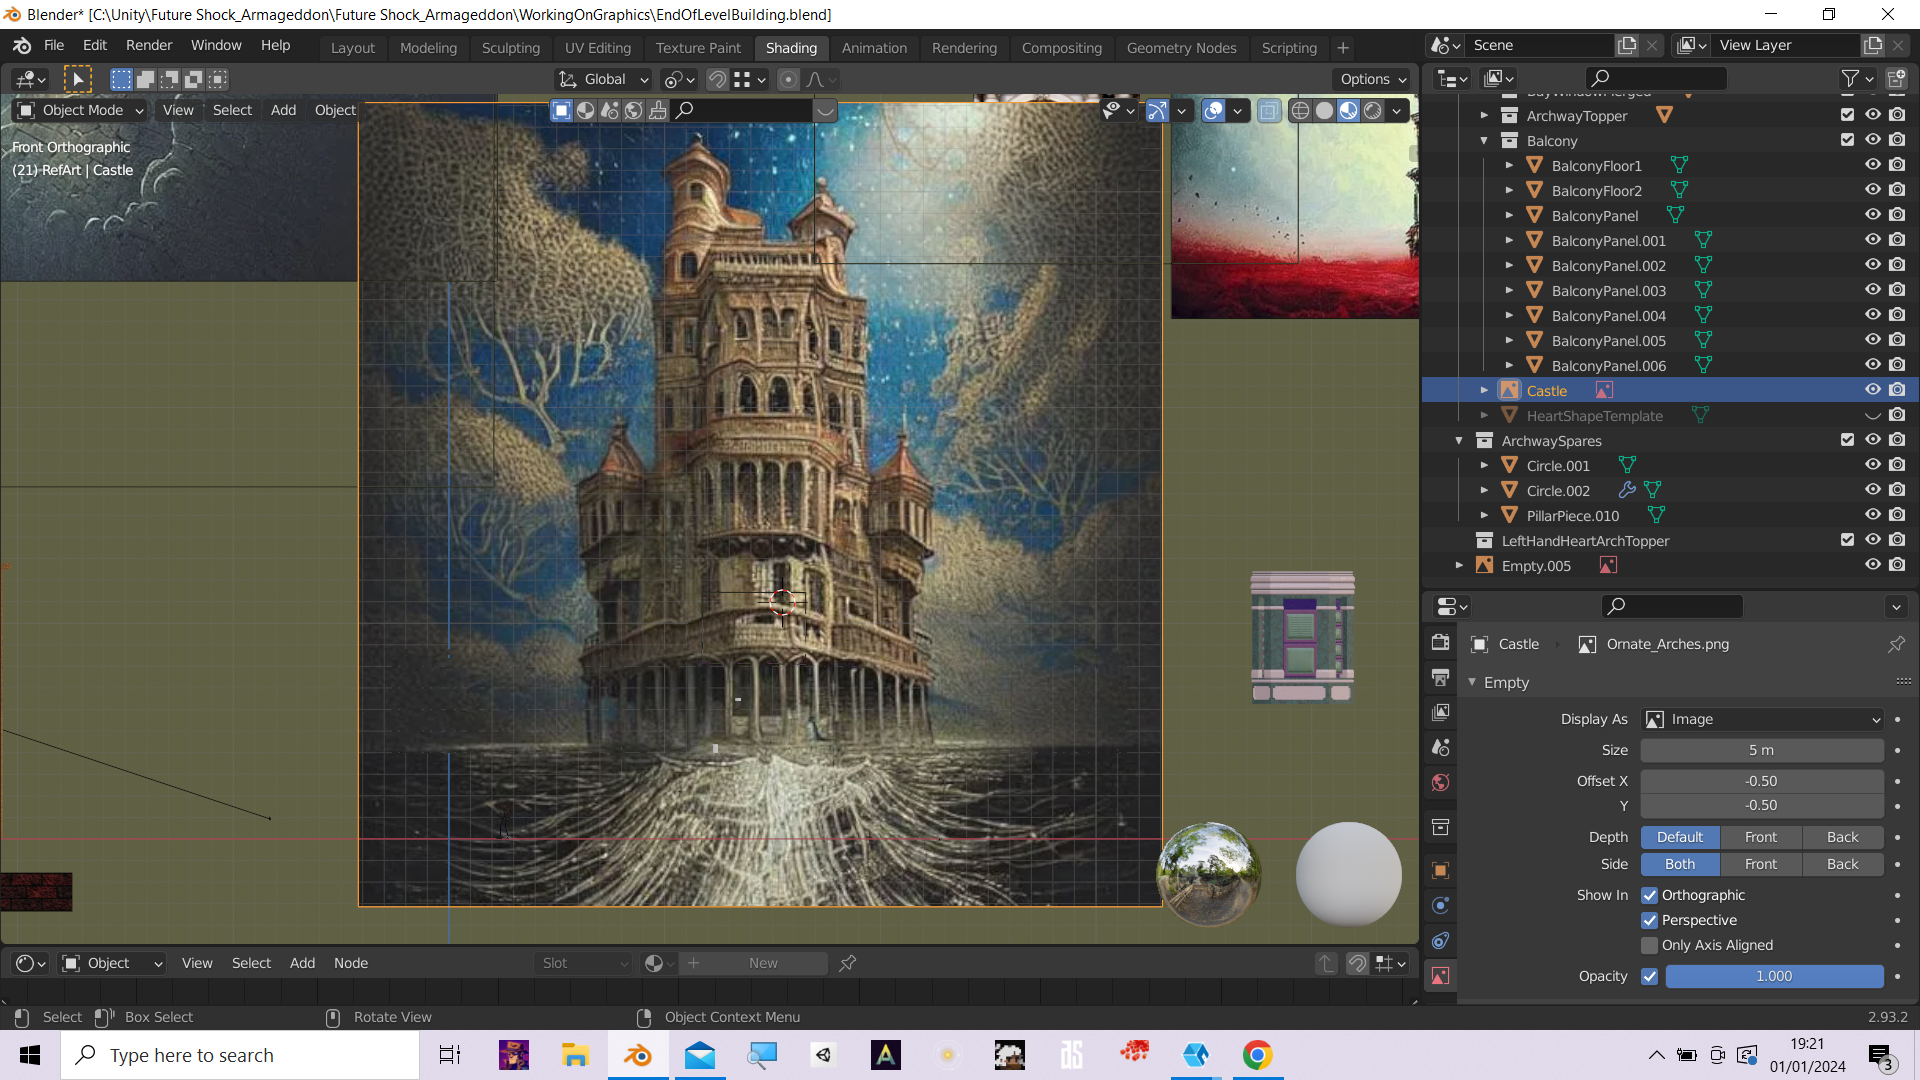Collapse the Balcony collection
Image resolution: width=1920 pixels, height=1080 pixels.
(x=1484, y=140)
